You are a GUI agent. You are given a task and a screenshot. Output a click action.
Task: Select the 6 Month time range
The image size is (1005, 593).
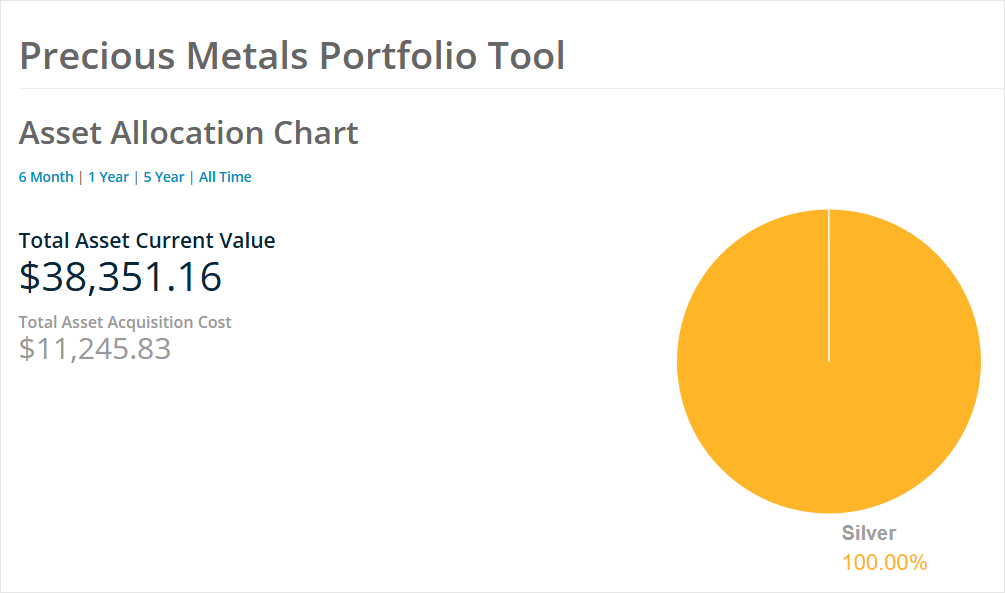point(46,177)
